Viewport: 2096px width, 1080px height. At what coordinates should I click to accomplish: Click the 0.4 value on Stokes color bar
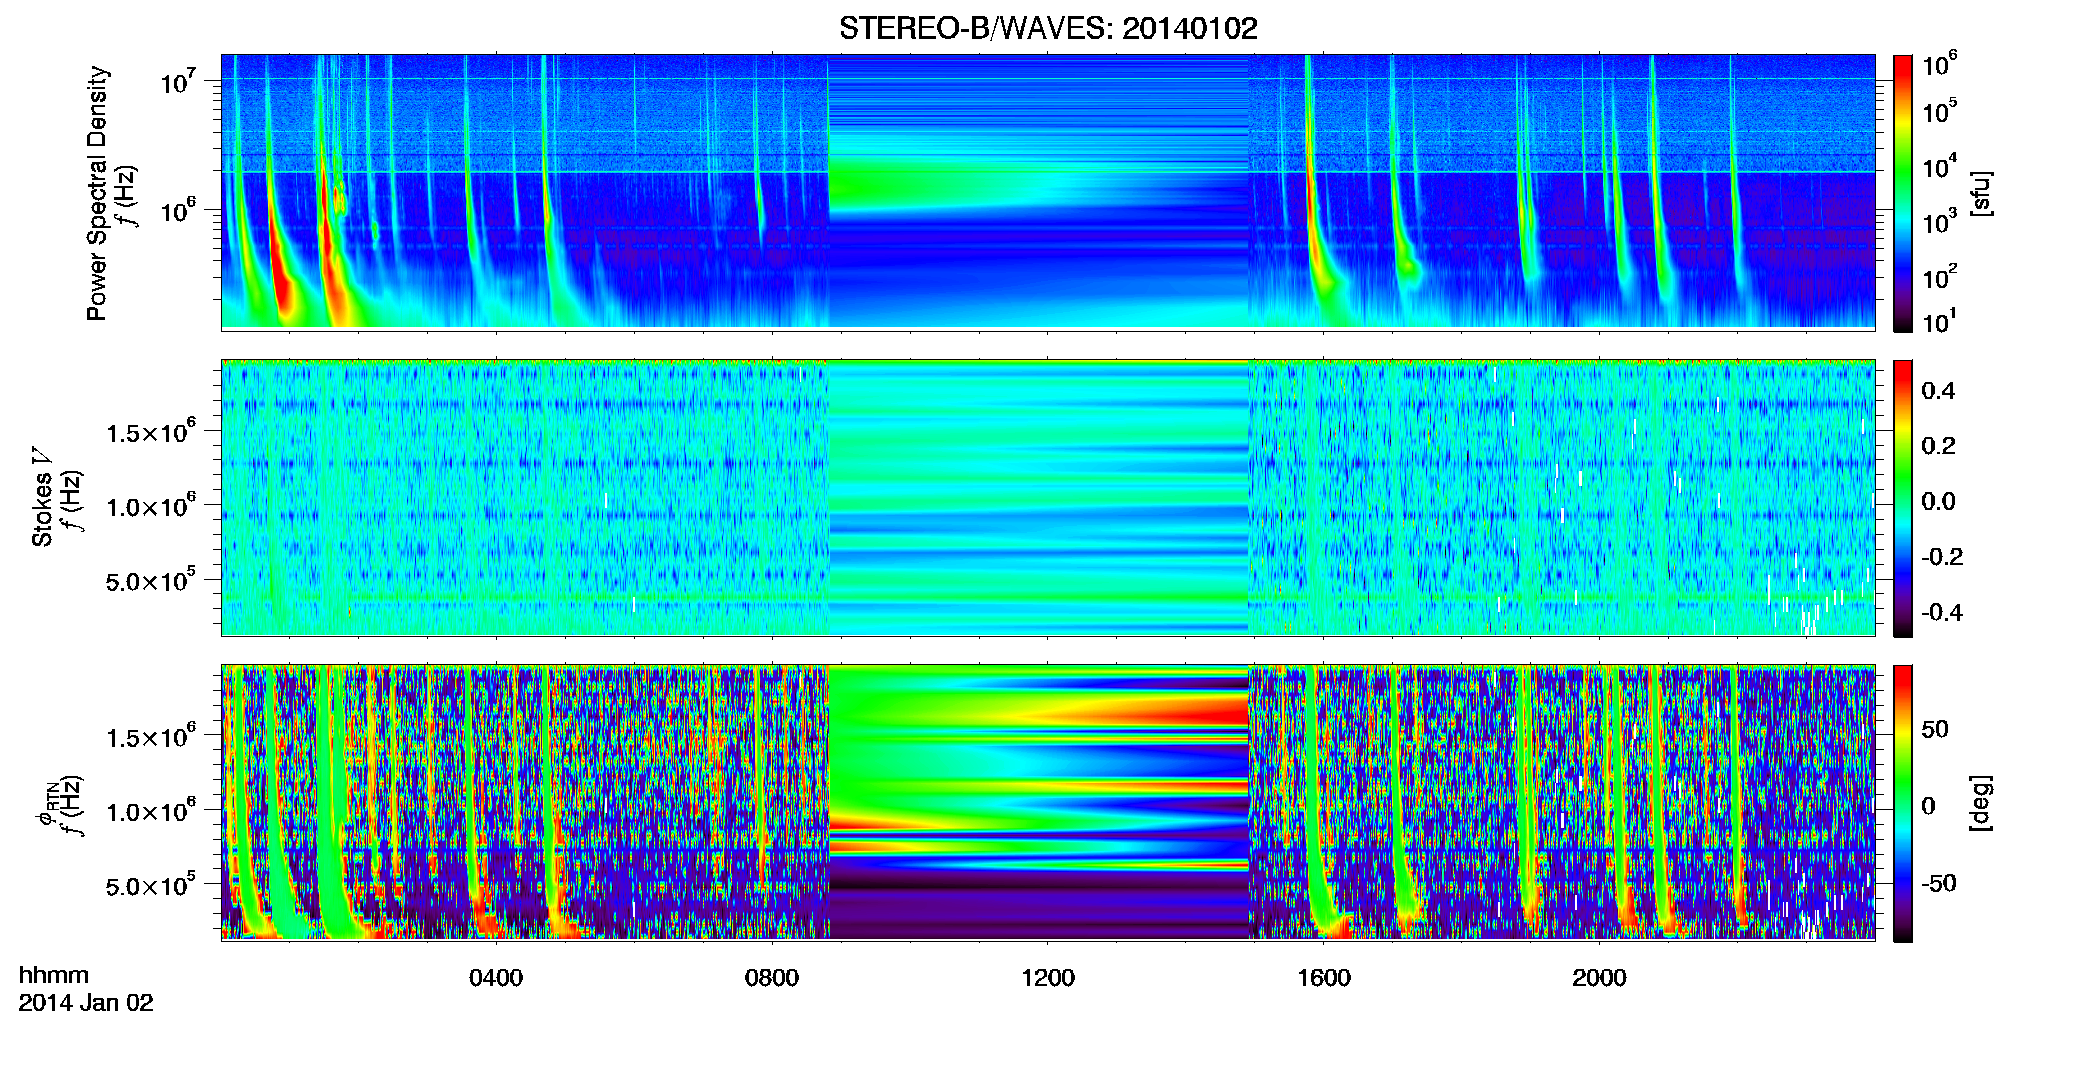[x=1938, y=391]
